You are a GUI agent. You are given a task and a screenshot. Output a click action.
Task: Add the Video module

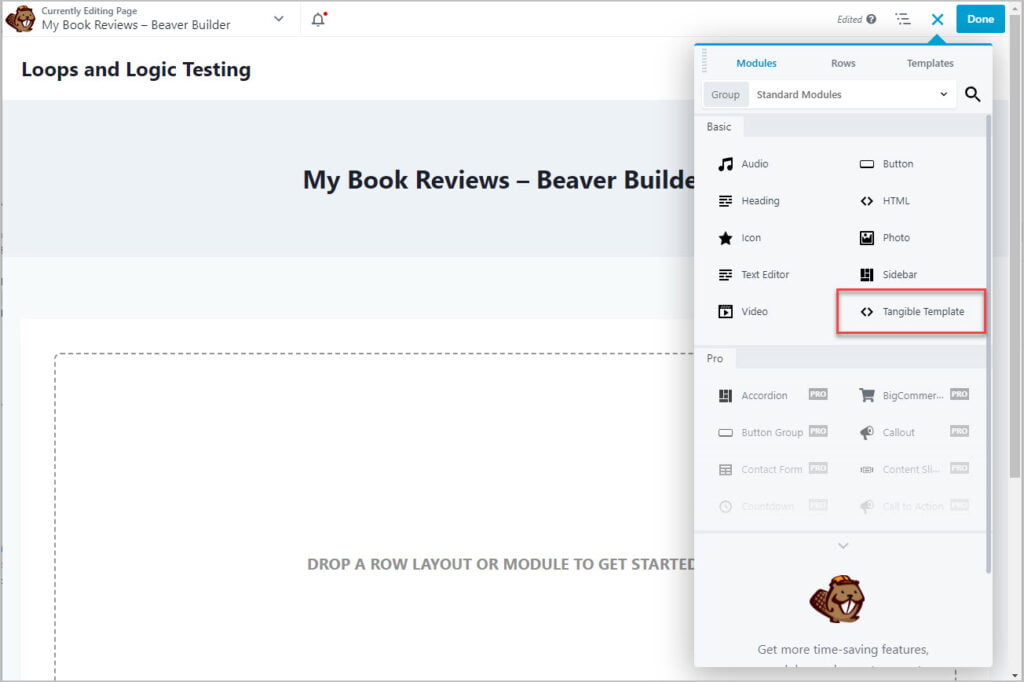[754, 312]
